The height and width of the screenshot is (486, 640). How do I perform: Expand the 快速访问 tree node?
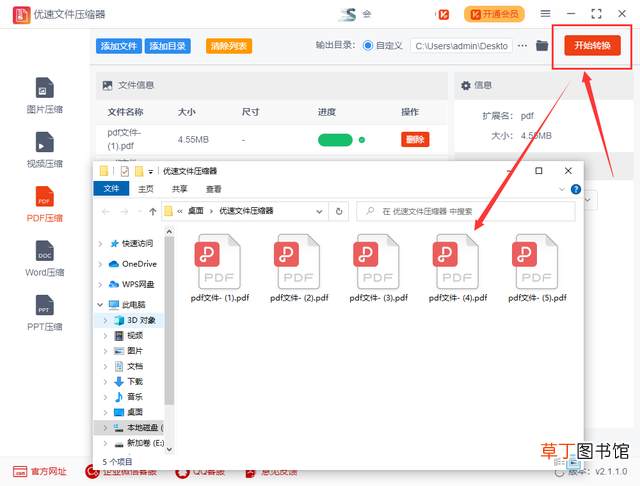pos(100,244)
